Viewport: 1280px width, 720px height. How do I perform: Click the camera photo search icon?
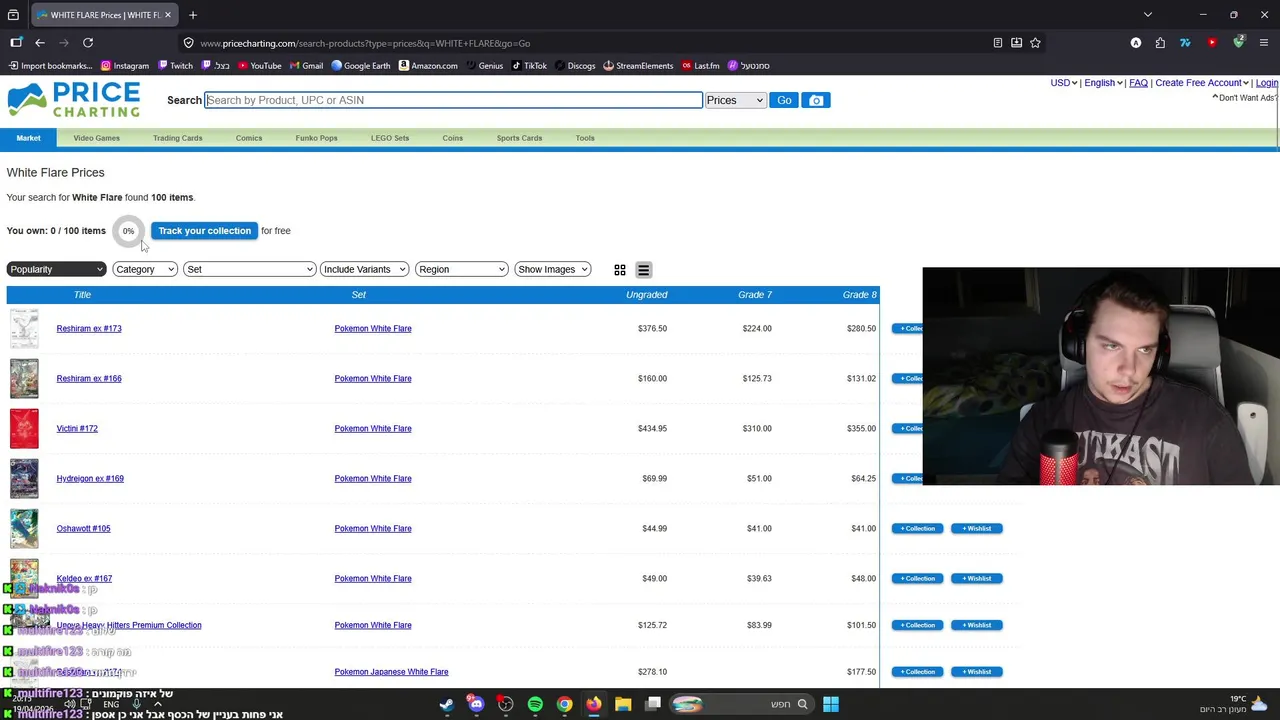pyautogui.click(x=816, y=100)
